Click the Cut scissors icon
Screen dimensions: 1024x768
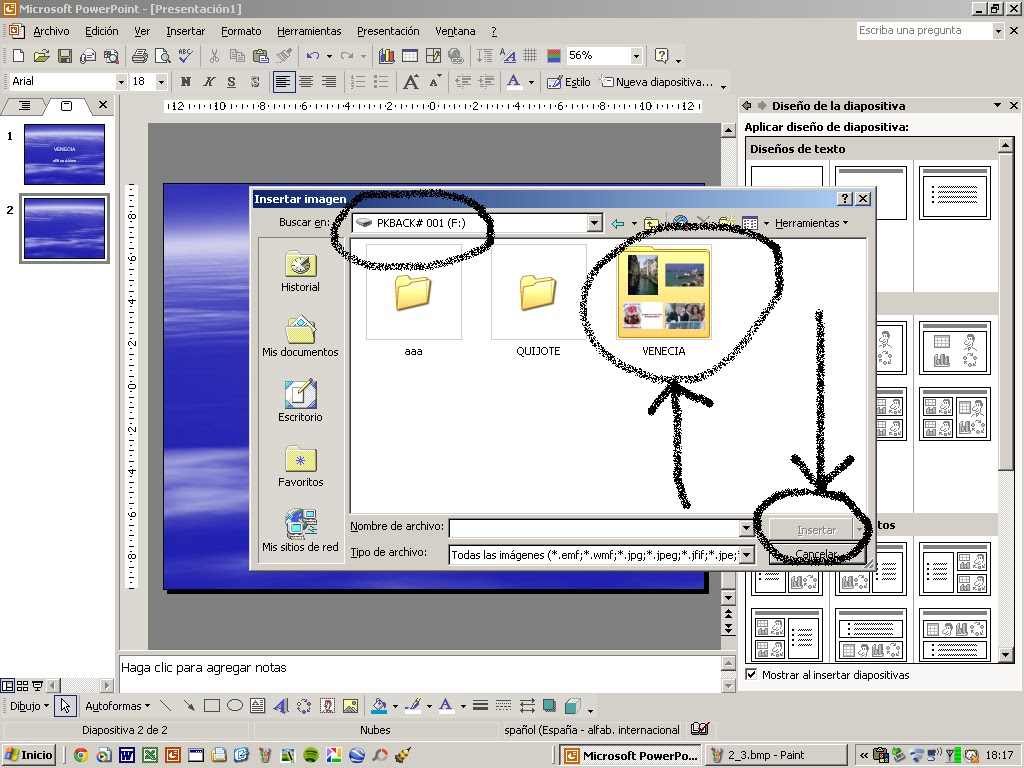tap(214, 56)
